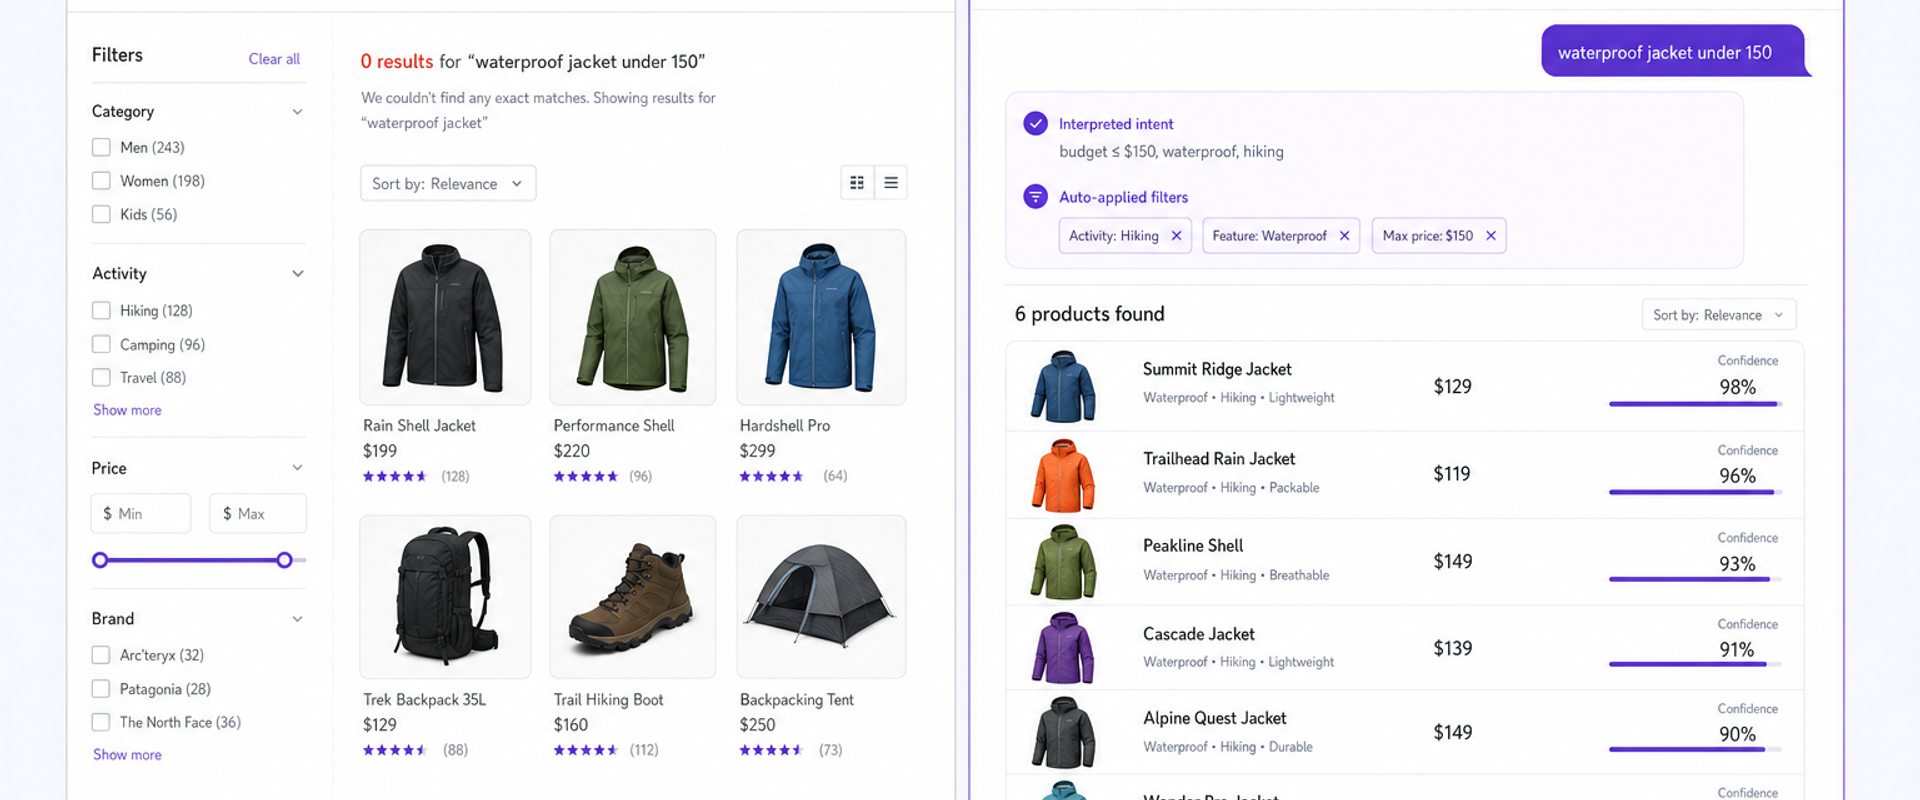Click Clear all filters link
The height and width of the screenshot is (800, 1920).
click(x=274, y=59)
